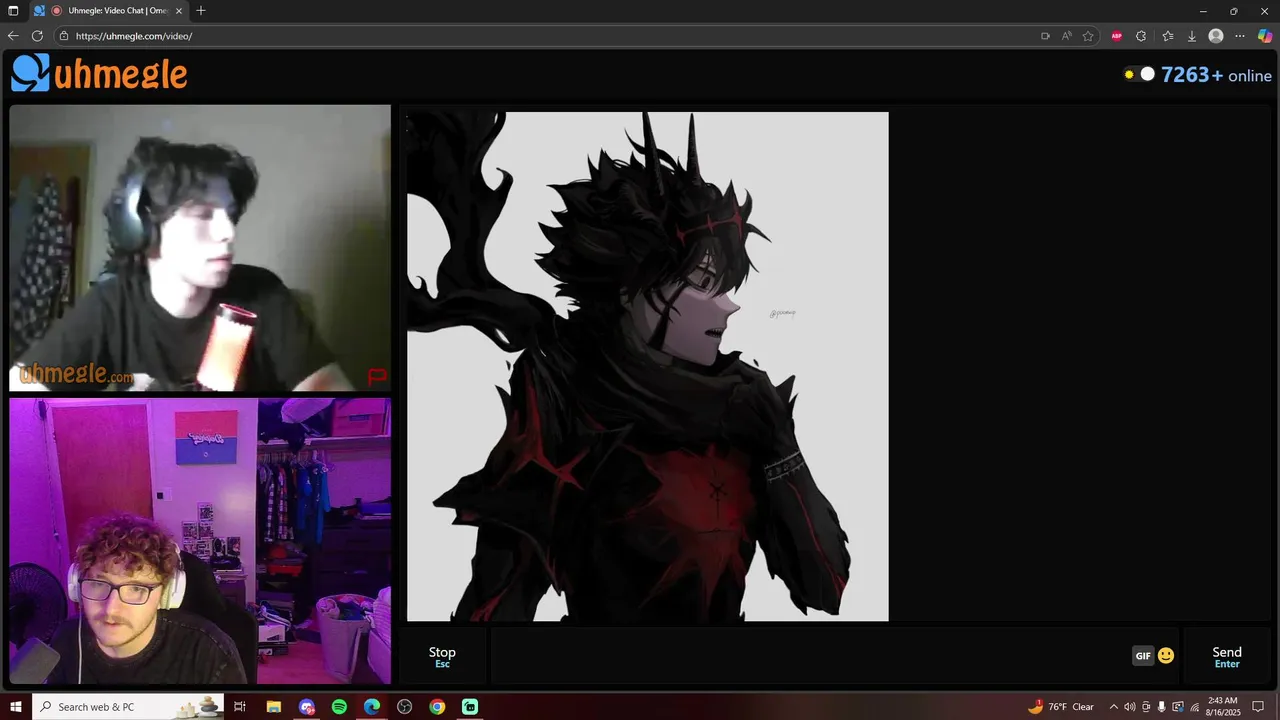
Task: Open Spotify from the taskbar
Action: click(339, 707)
